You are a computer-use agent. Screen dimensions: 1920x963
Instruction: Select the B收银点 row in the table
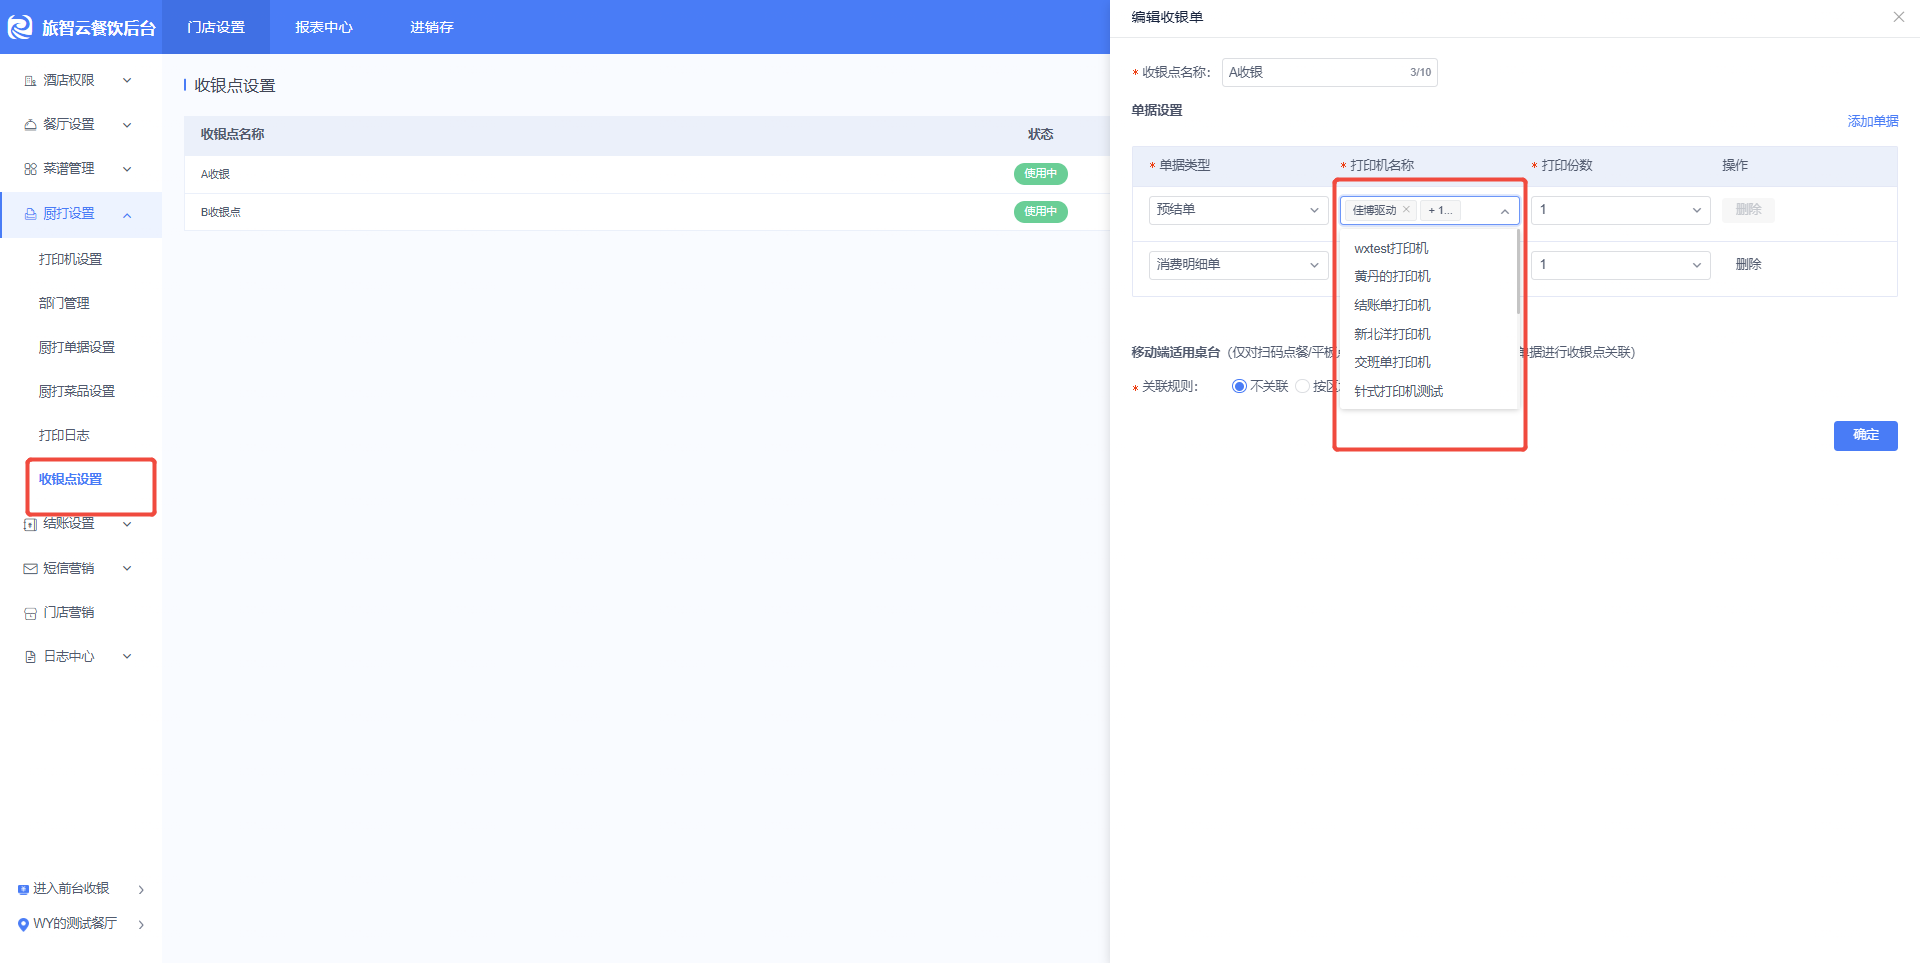coord(646,212)
